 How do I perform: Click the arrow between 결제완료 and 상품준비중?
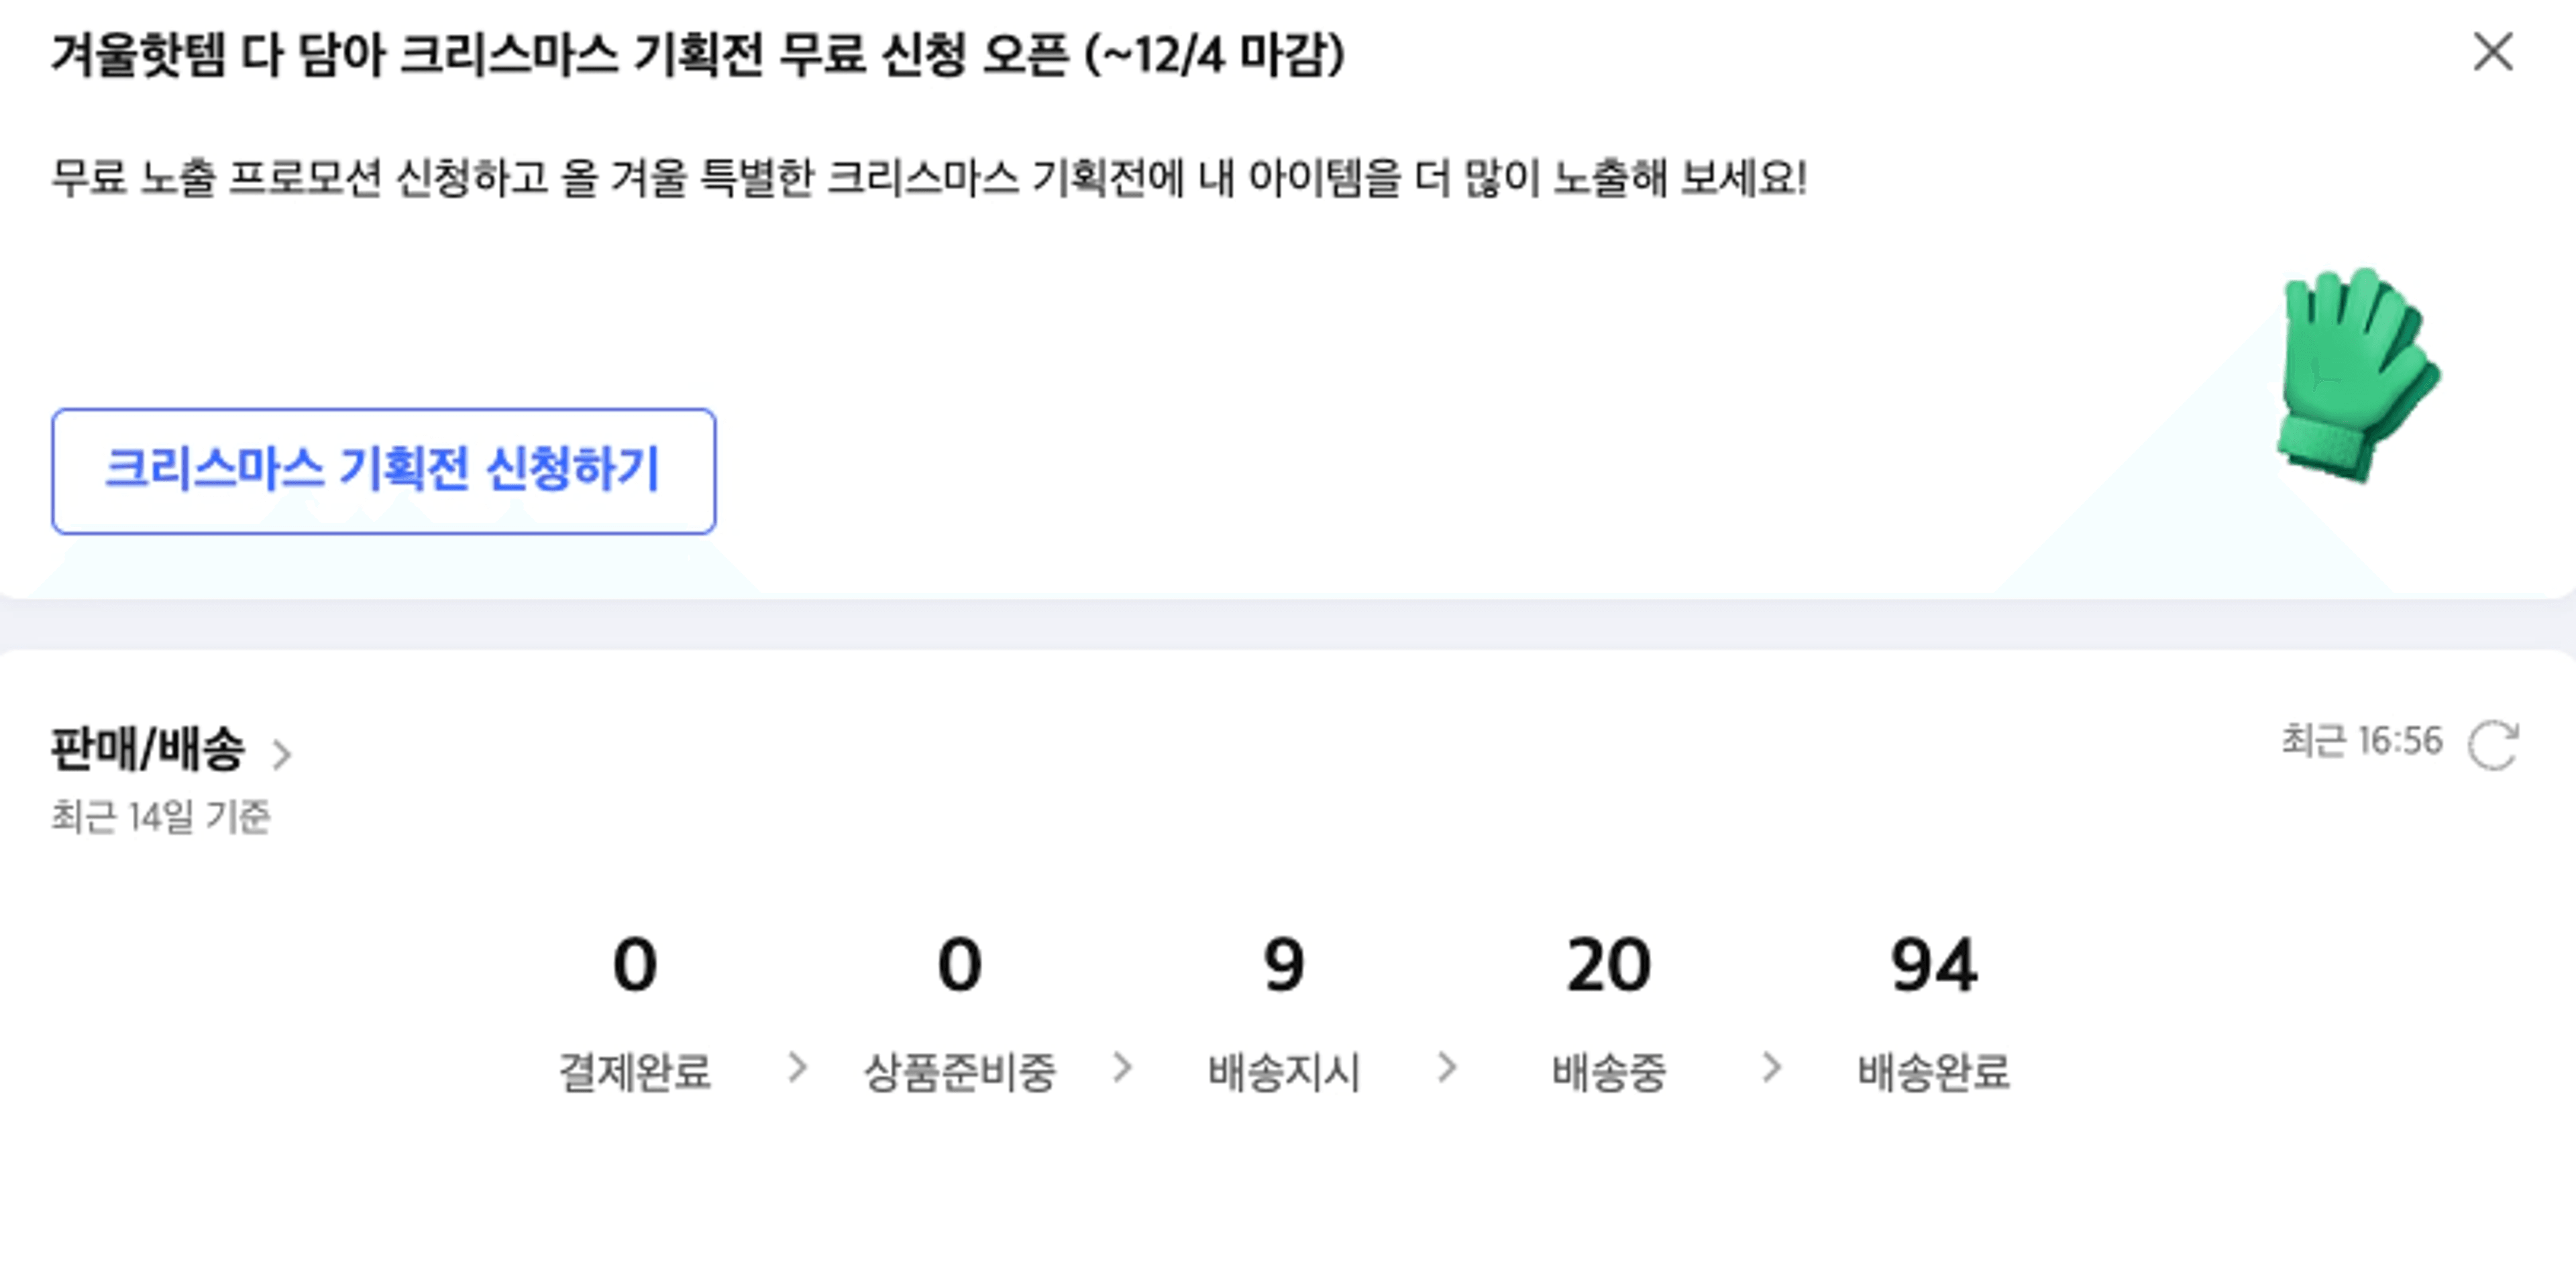797,1067
